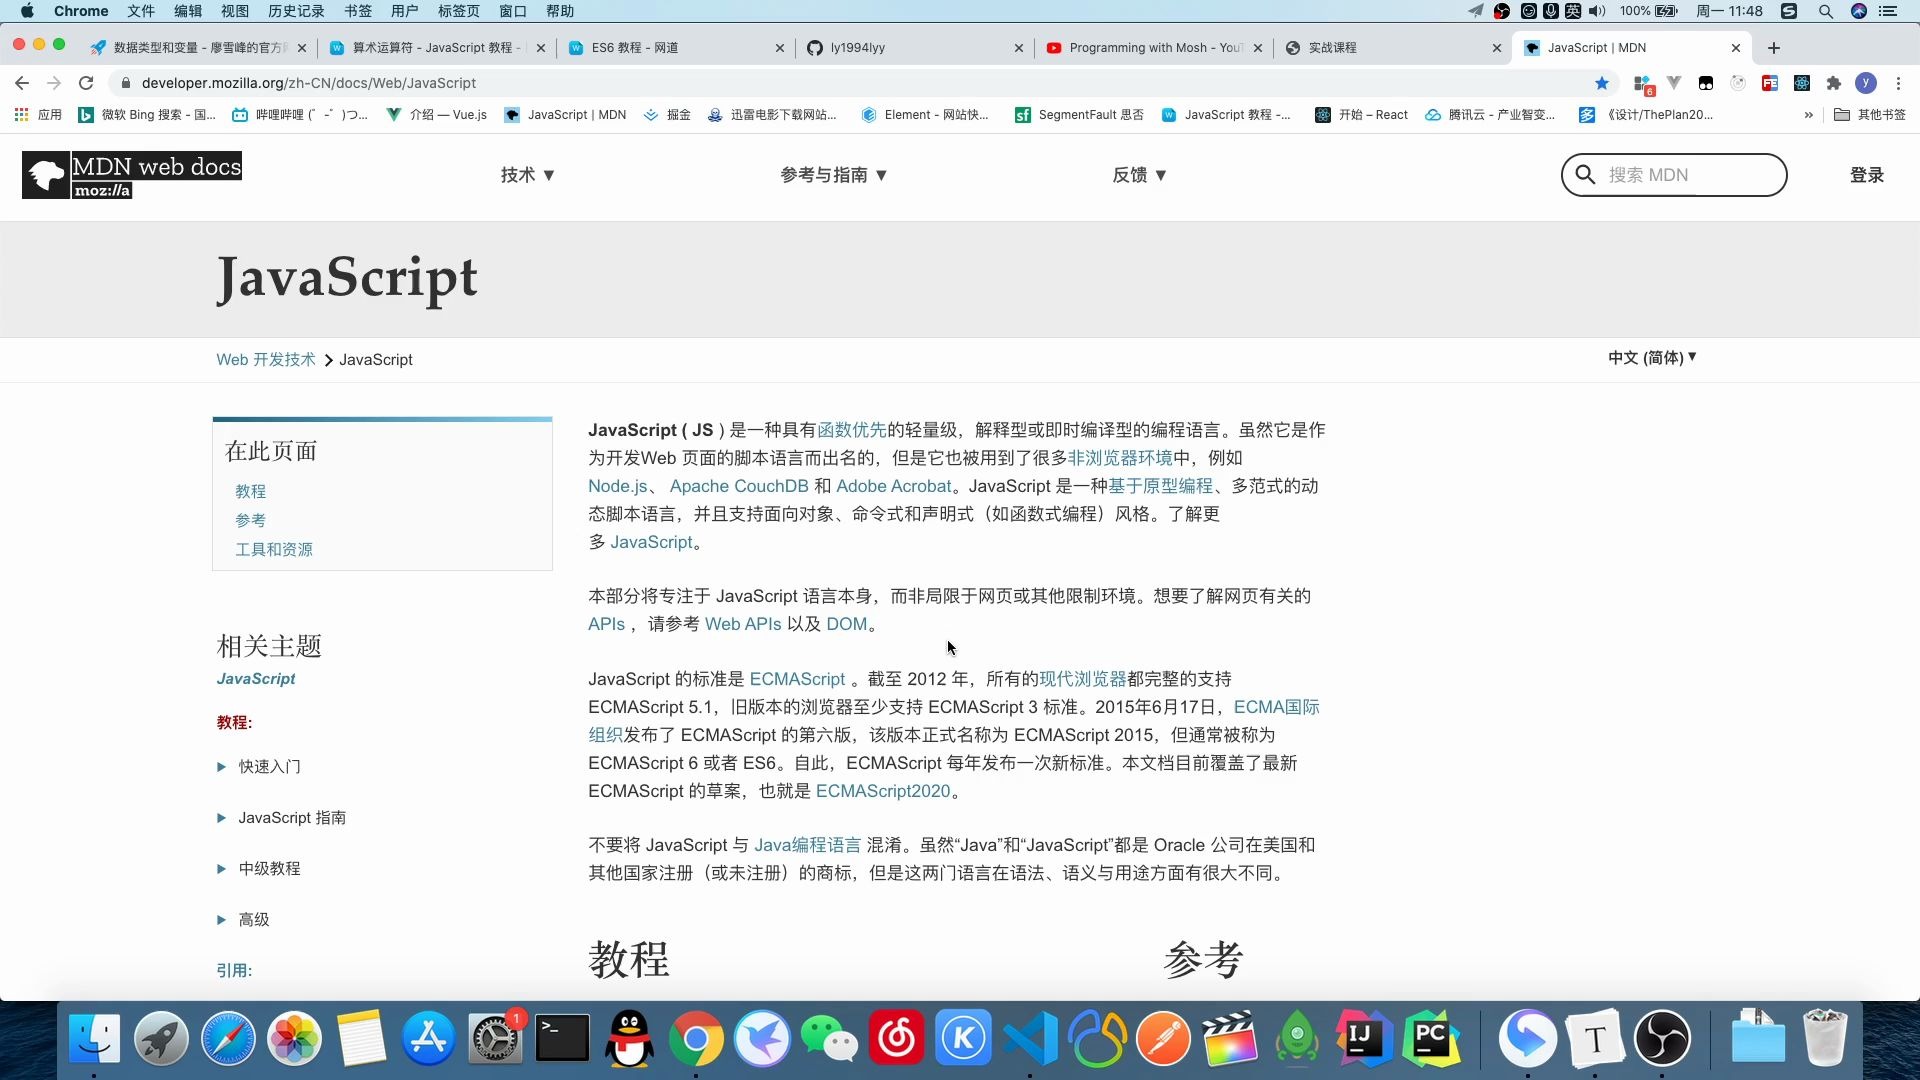1920x1080 pixels.
Task: Click the 搜索 MDN search field
Action: click(x=1674, y=175)
